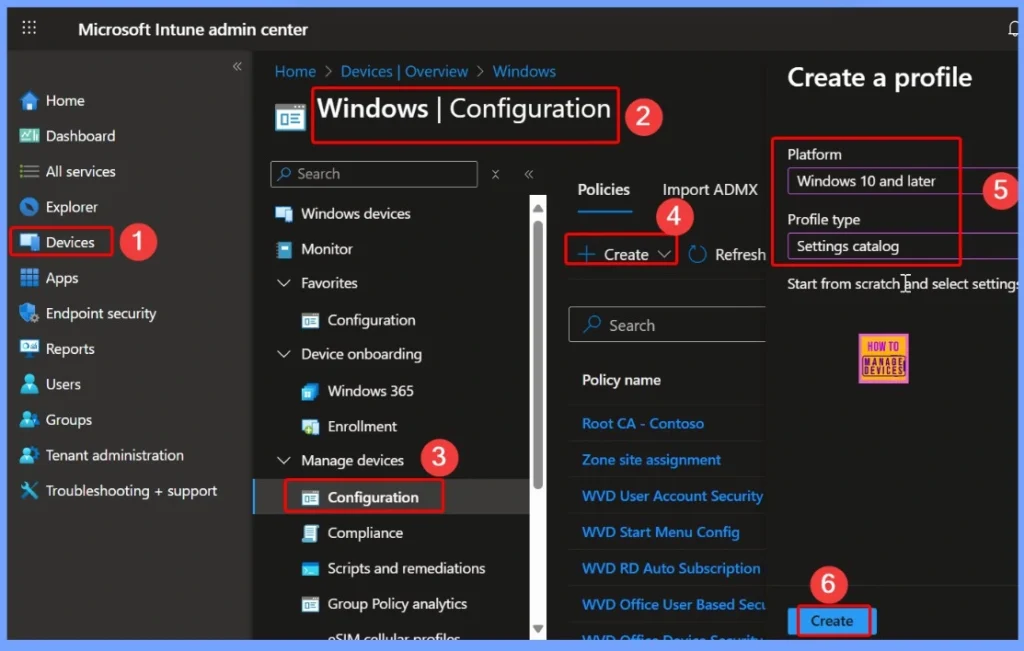Open Windows 365 menu item

(x=370, y=391)
